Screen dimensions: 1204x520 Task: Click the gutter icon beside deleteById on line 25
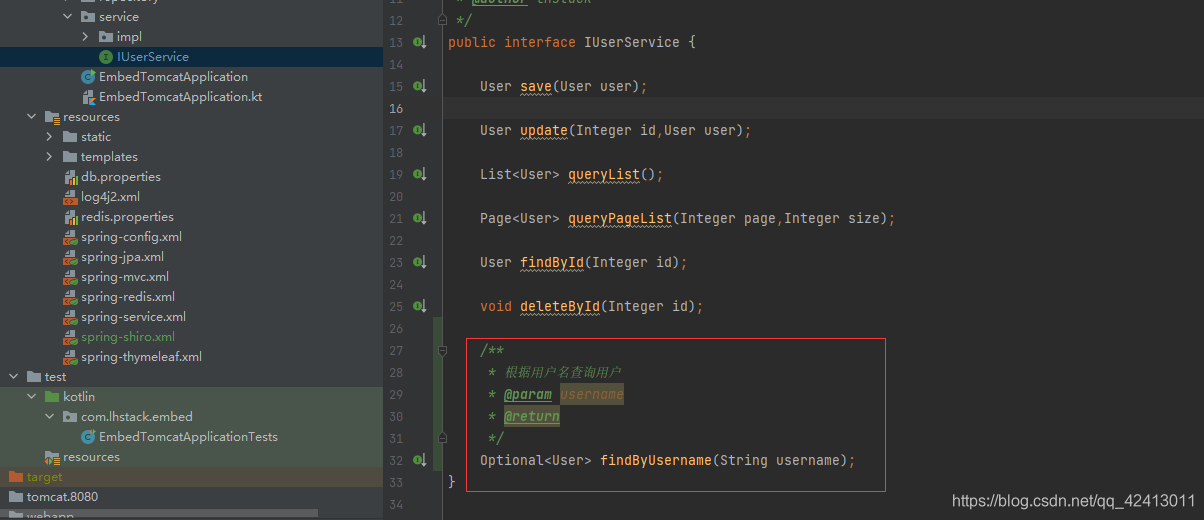[x=420, y=306]
